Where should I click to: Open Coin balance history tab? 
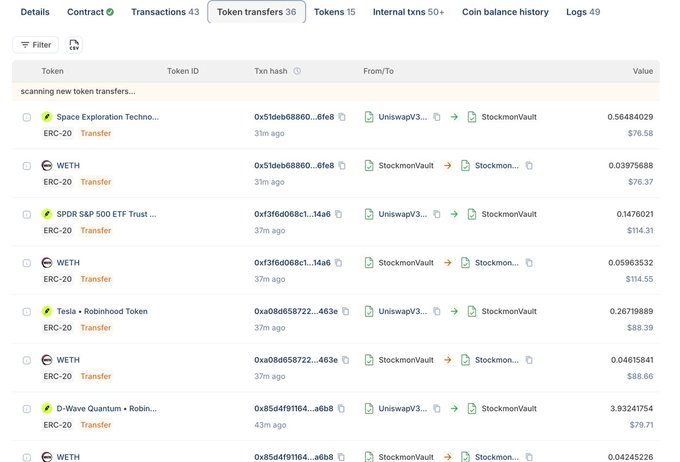pos(505,12)
